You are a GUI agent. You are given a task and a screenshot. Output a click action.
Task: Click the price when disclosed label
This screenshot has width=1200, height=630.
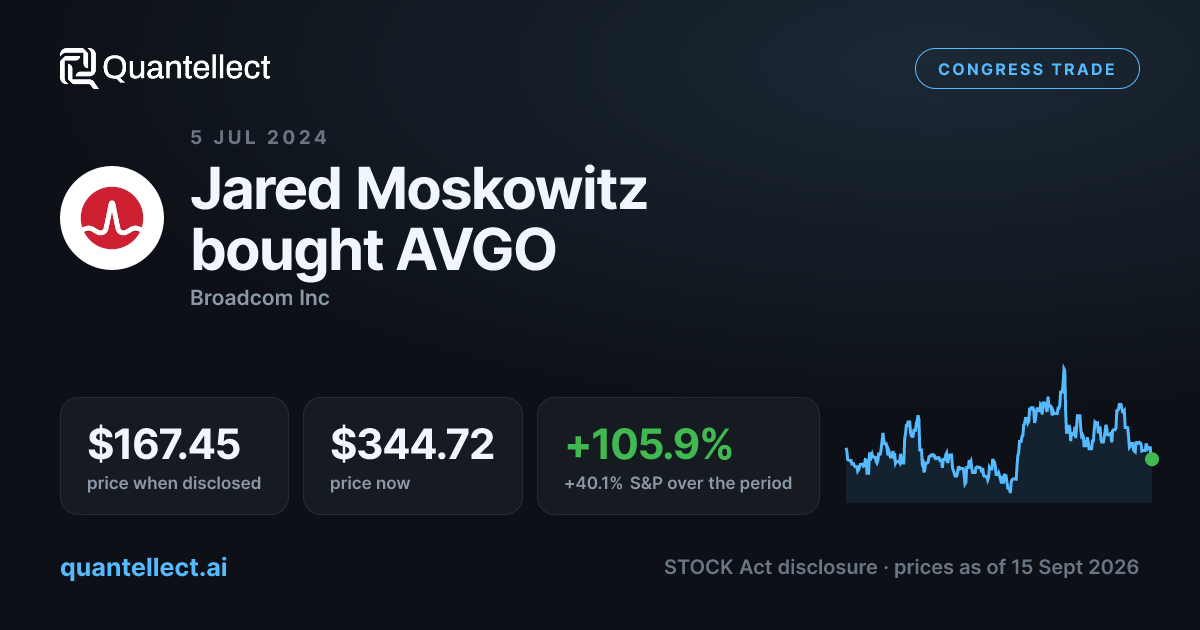click(174, 483)
